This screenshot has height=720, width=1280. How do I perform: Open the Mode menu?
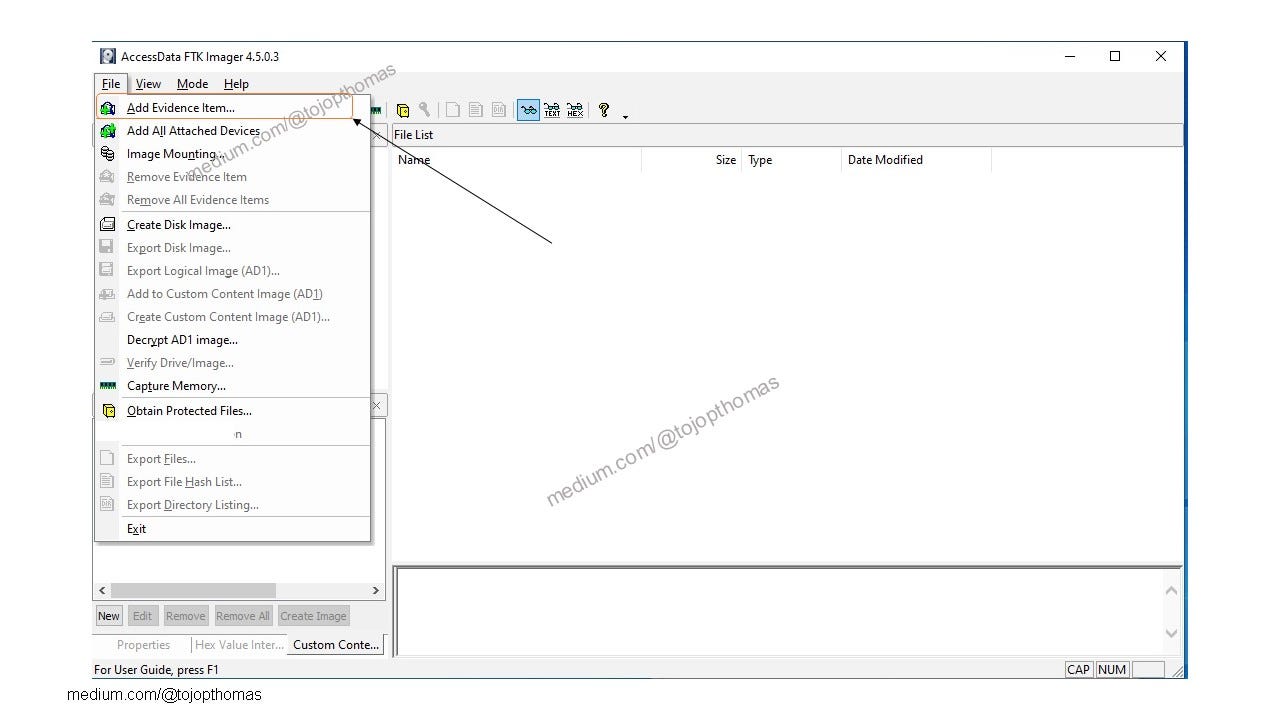pyautogui.click(x=193, y=84)
